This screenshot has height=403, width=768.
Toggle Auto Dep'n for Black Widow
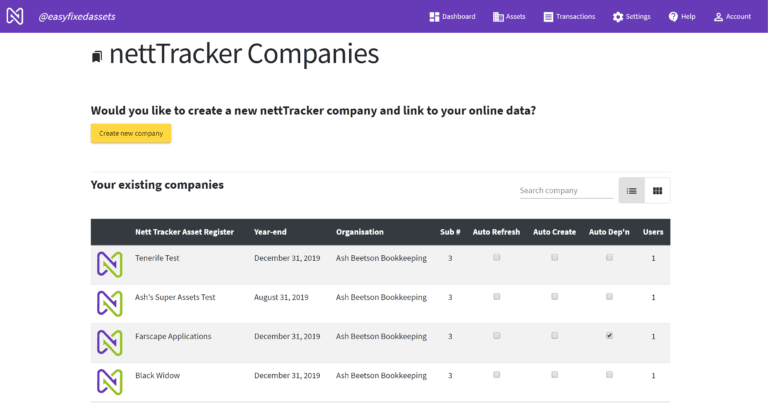point(609,375)
